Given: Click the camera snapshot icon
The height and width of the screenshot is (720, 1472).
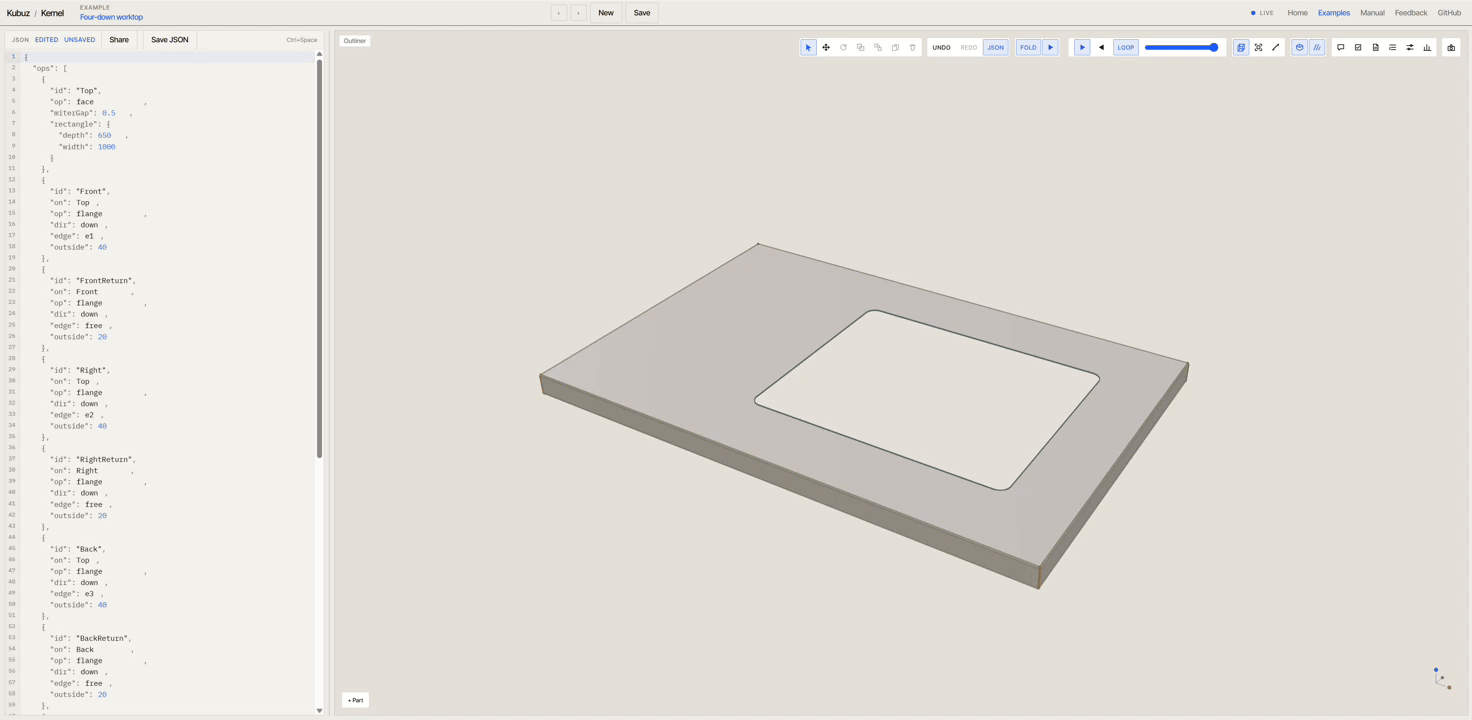Looking at the screenshot, I should pos(1451,47).
